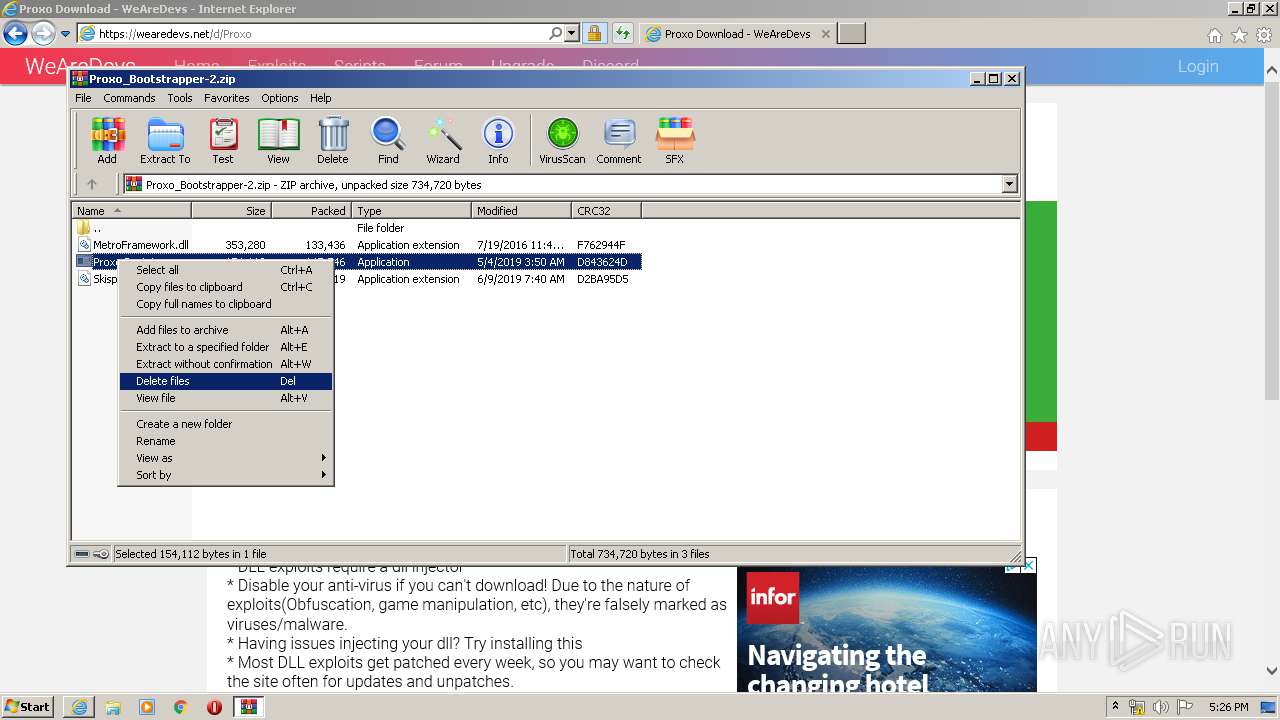Choose View file from context menu

coord(226,398)
